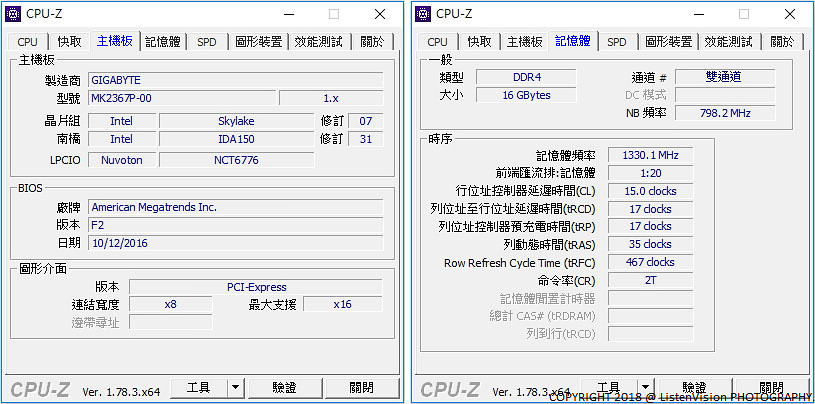Click BIOS version F2 field

235,225
